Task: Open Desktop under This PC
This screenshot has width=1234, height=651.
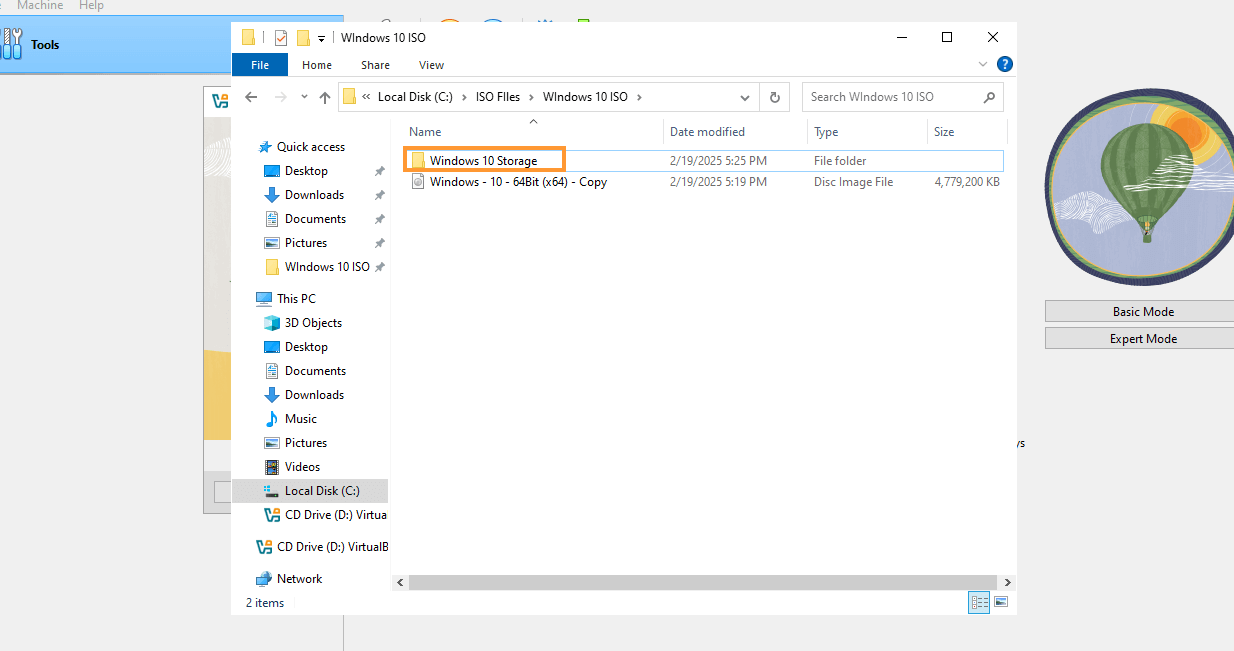Action: coord(306,347)
